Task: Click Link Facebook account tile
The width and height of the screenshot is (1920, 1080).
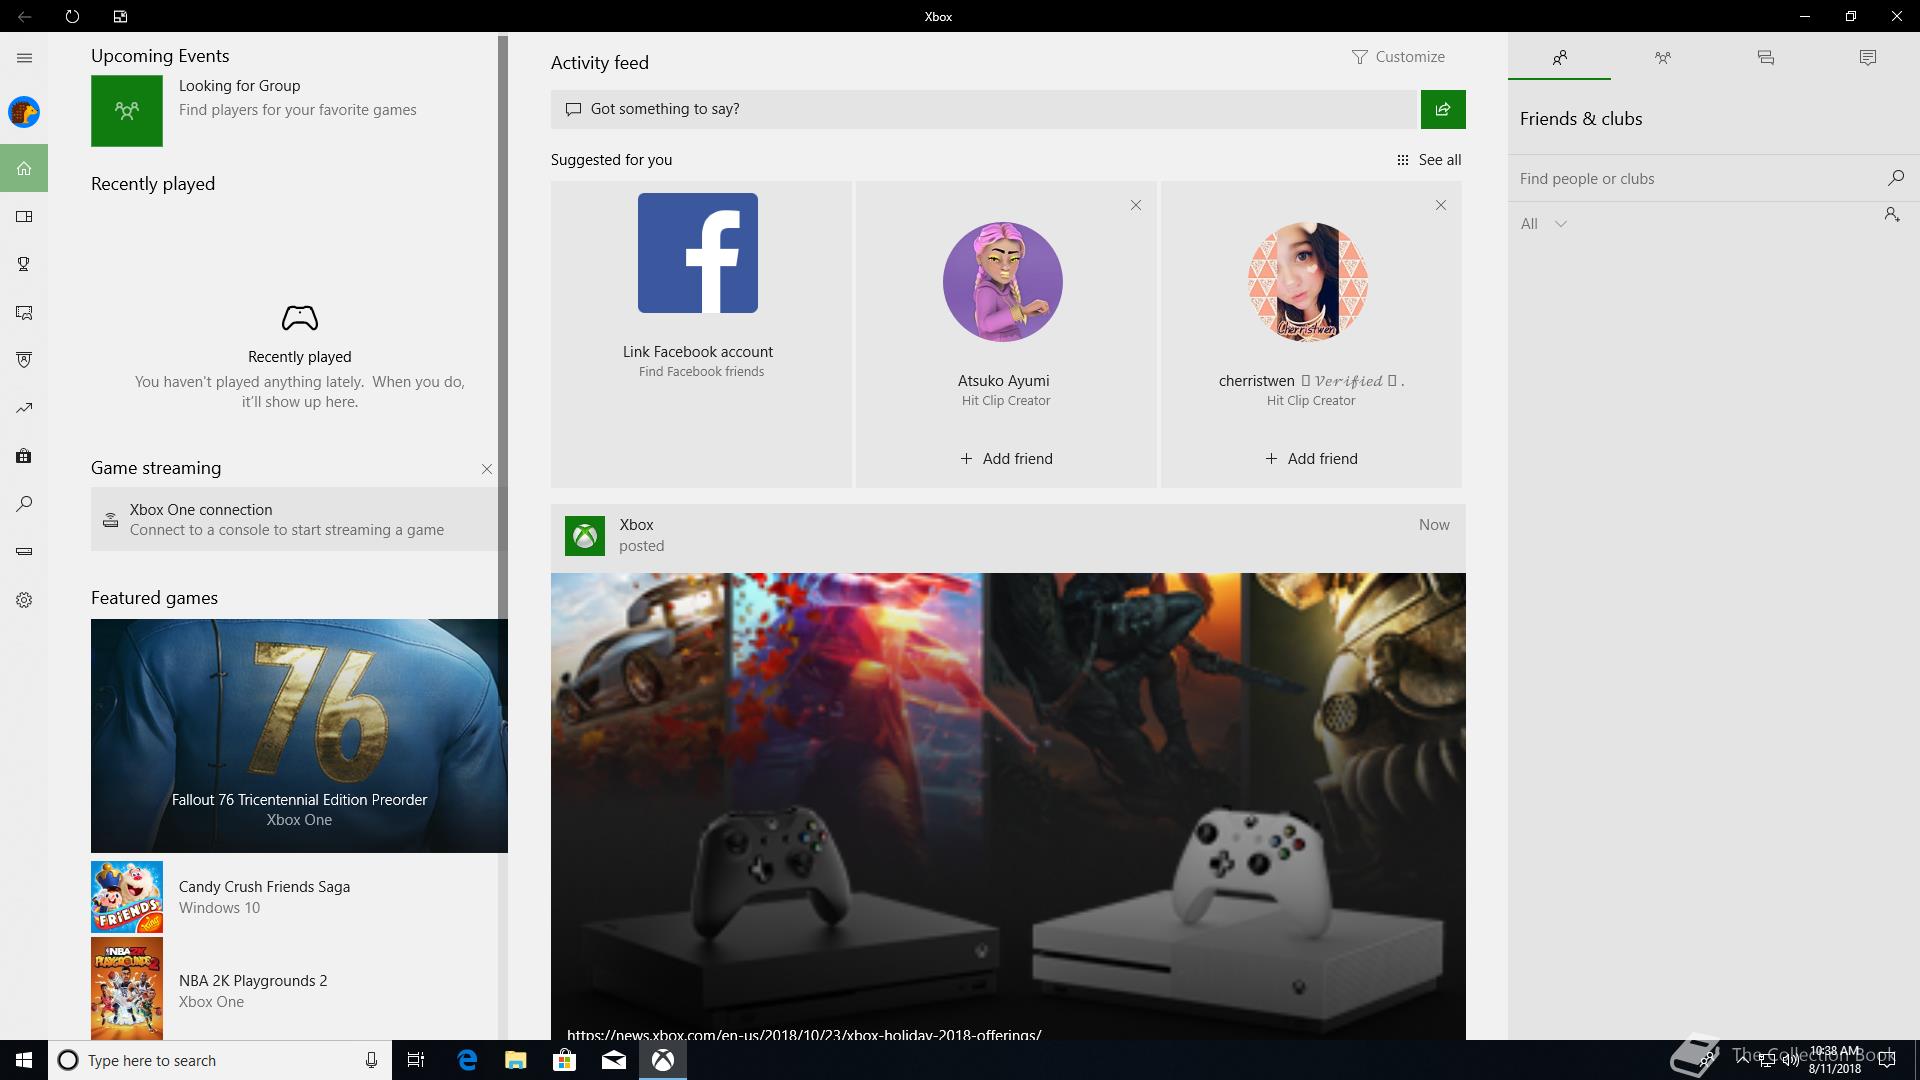Action: tap(701, 334)
